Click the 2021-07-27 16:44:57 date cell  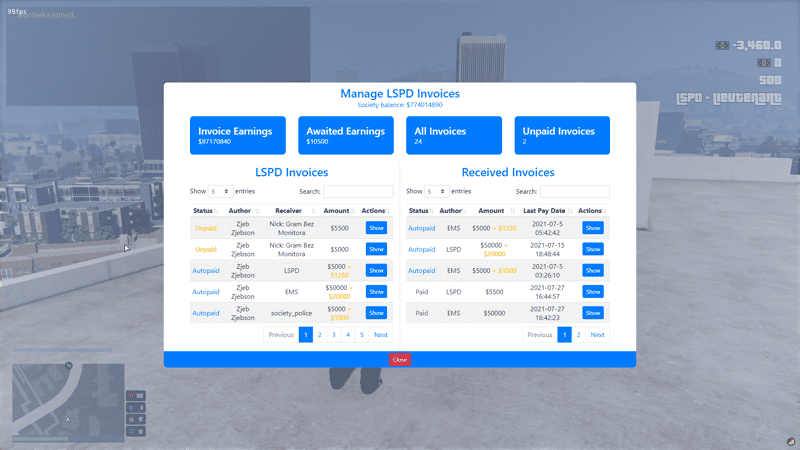[547, 292]
